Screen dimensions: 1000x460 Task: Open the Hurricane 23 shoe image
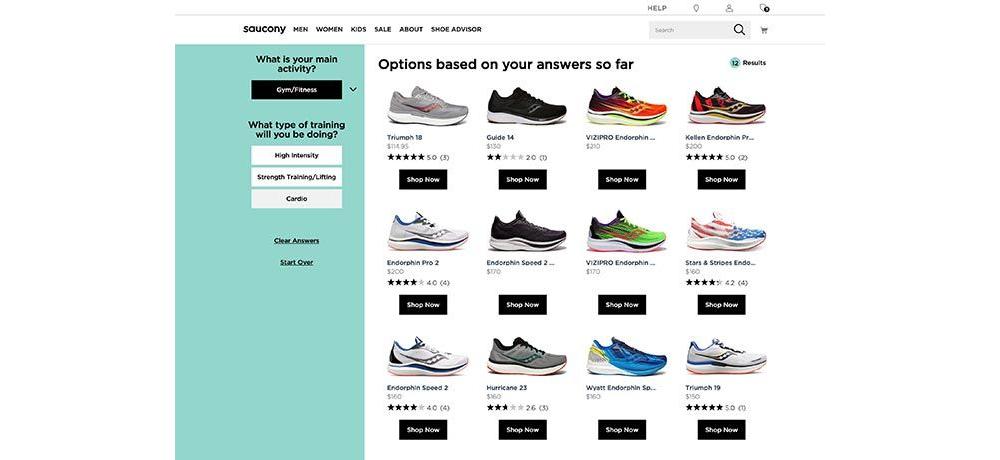(527, 356)
